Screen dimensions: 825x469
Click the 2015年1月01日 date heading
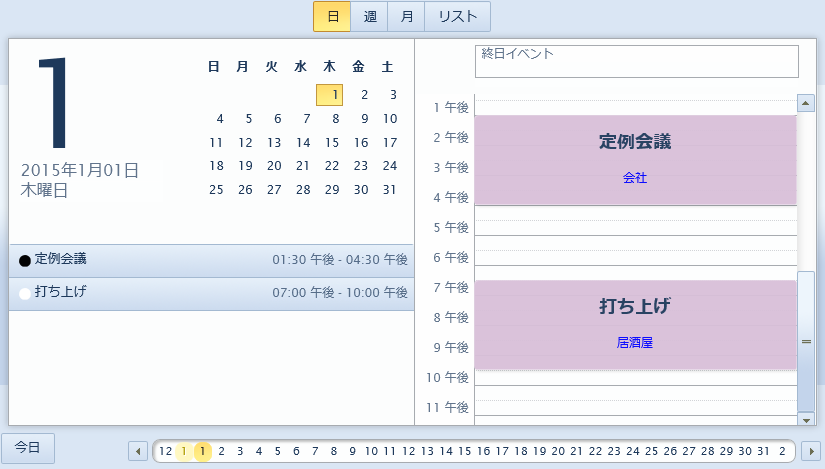(80, 170)
